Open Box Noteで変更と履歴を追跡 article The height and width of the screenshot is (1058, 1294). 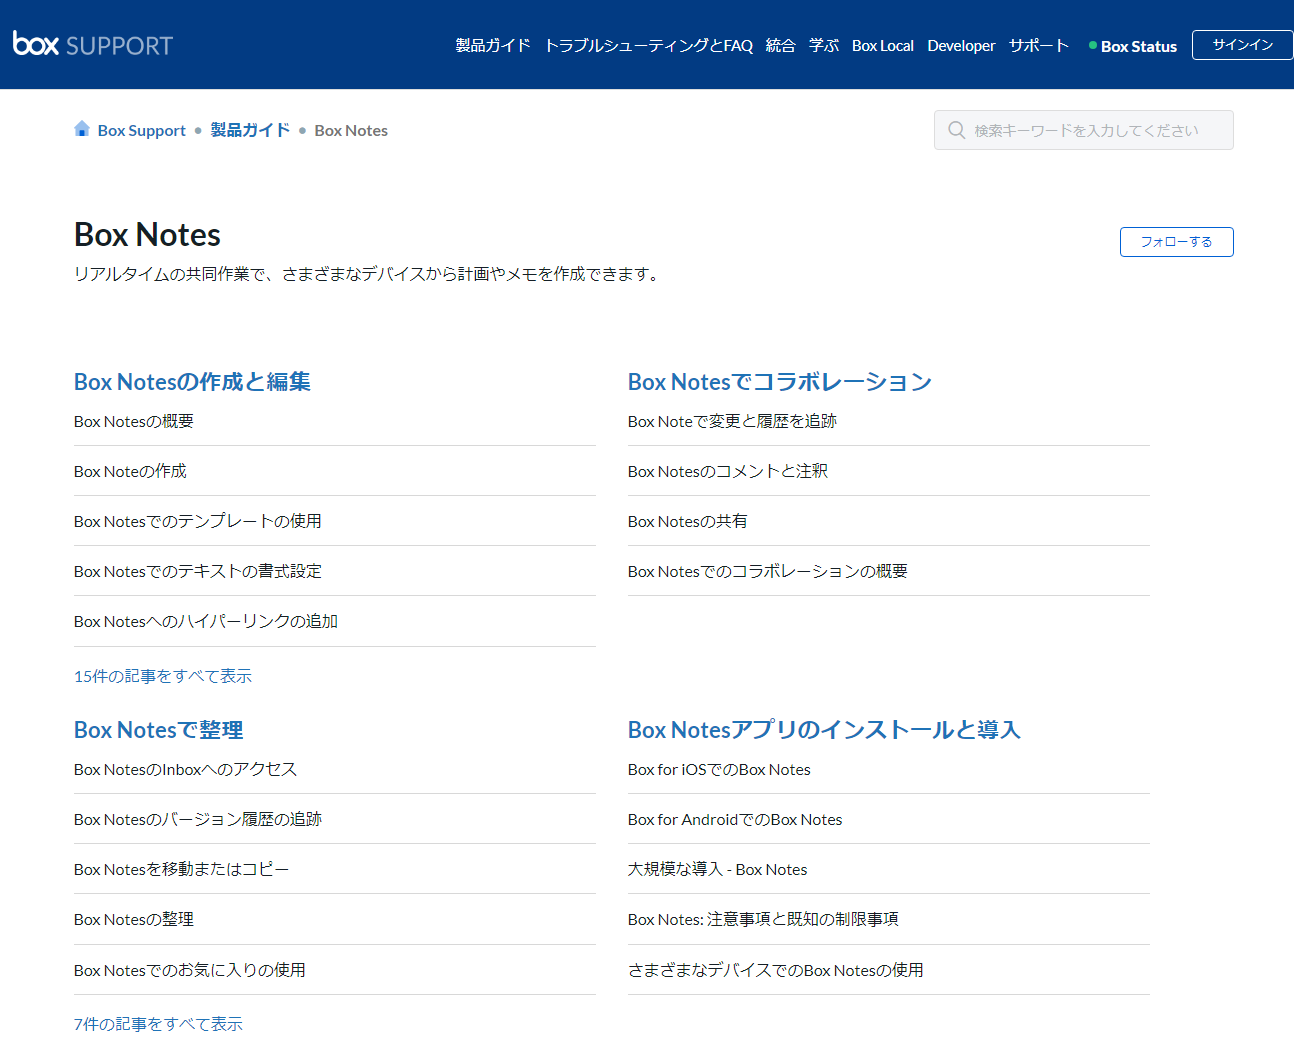click(x=732, y=421)
